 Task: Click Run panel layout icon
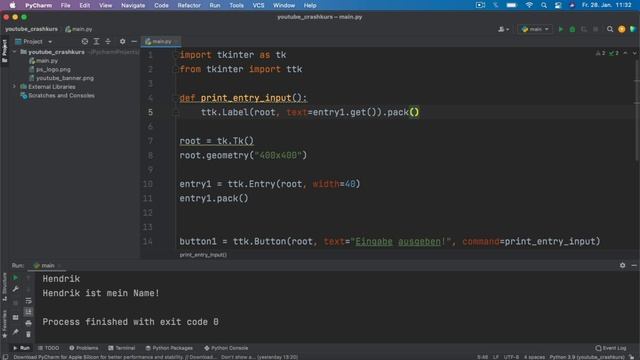16,317
